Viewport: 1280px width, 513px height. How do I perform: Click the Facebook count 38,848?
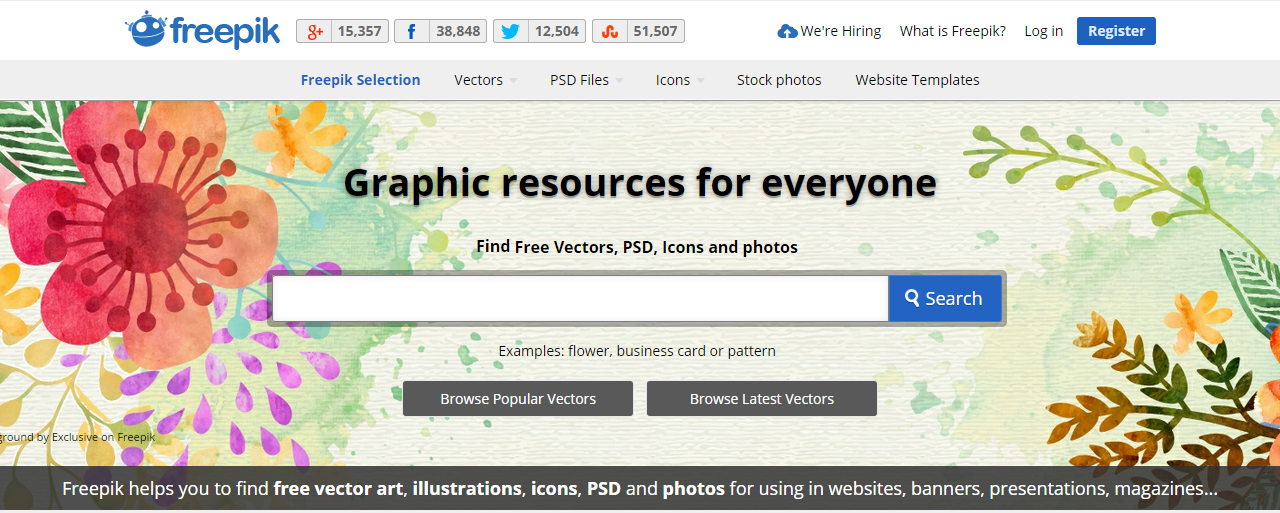point(458,31)
